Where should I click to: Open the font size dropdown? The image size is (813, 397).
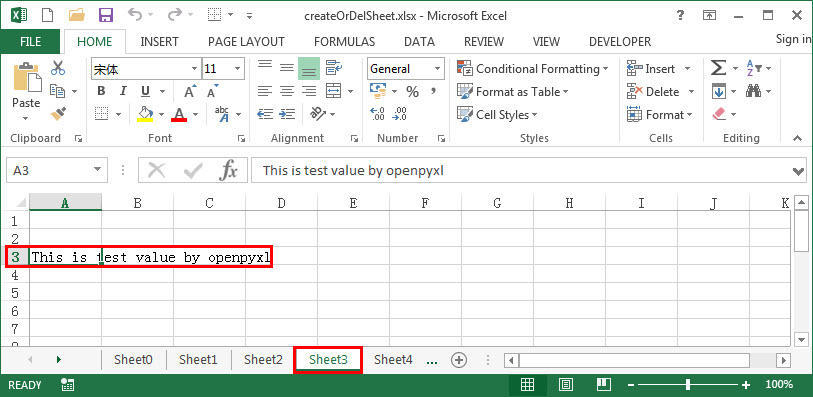tap(237, 68)
